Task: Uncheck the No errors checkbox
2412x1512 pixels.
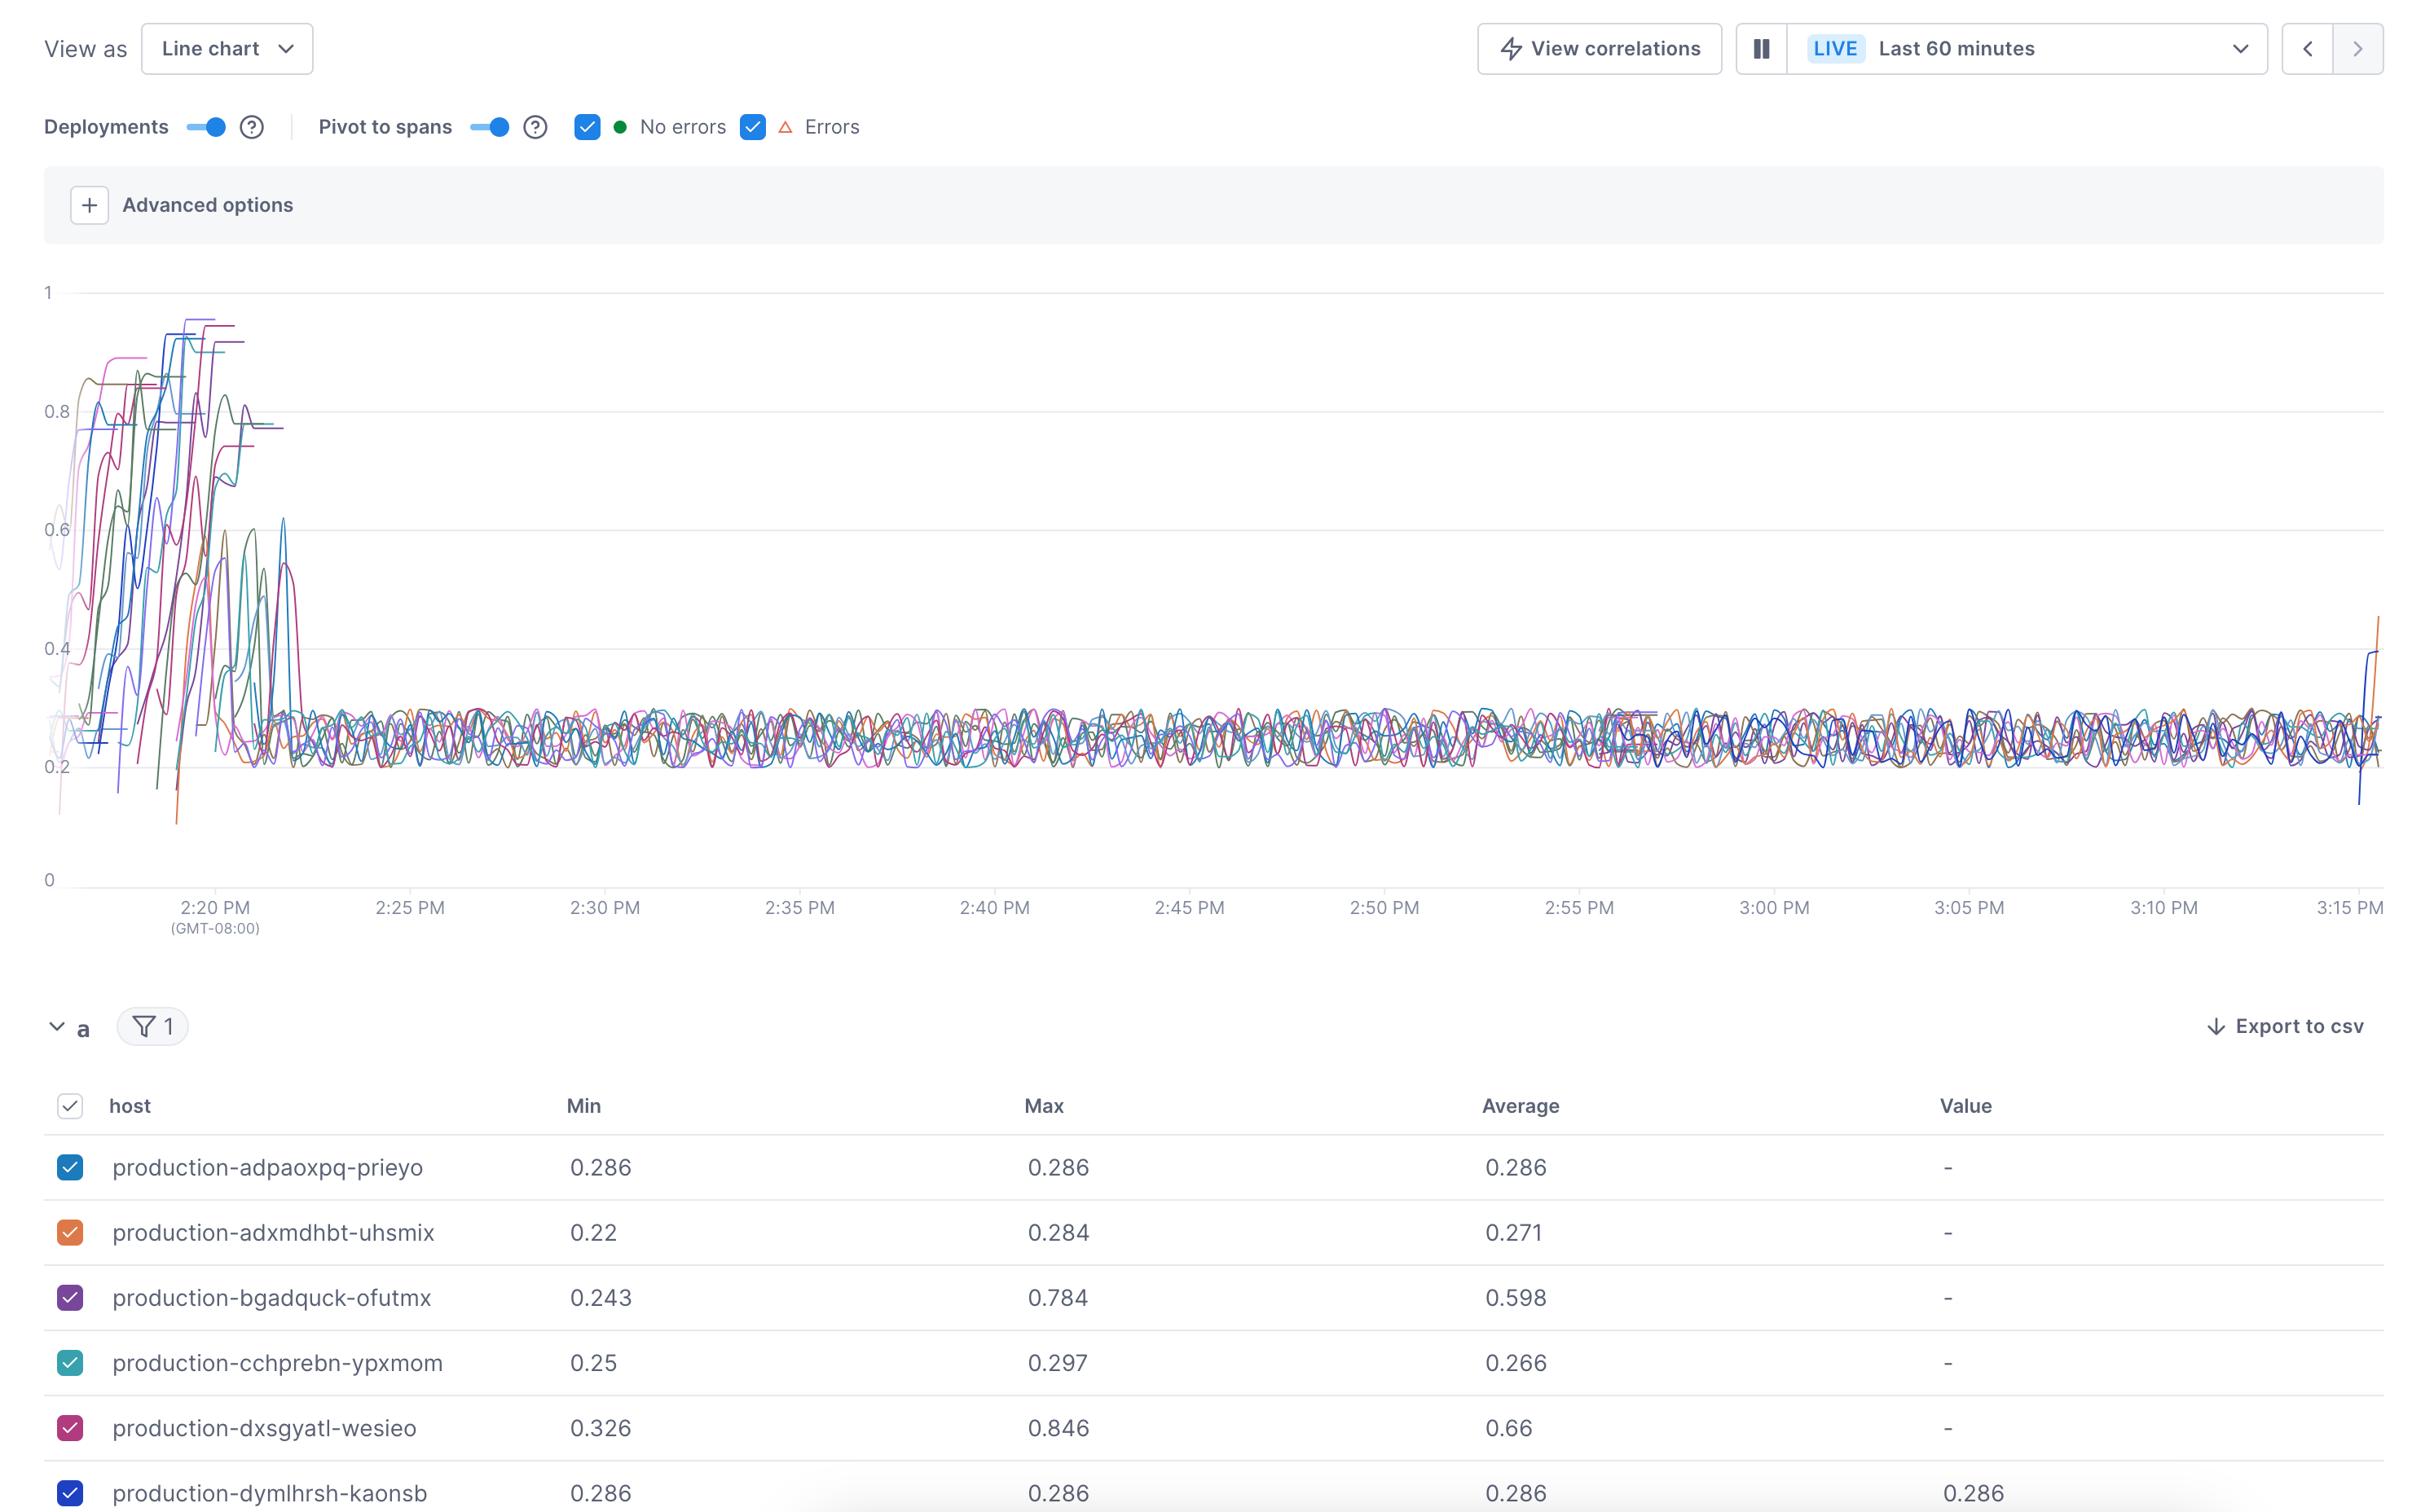Action: (x=587, y=127)
